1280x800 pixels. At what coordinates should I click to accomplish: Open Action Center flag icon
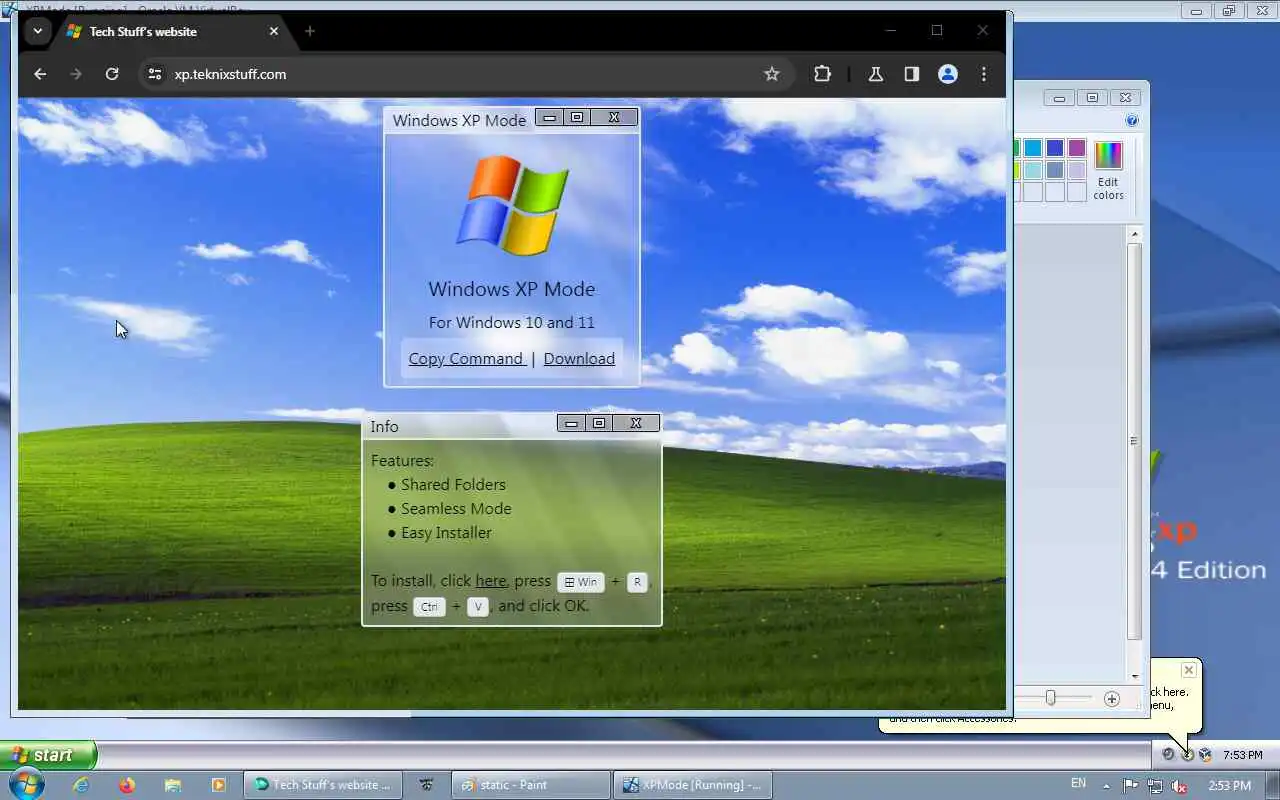coord(1130,785)
